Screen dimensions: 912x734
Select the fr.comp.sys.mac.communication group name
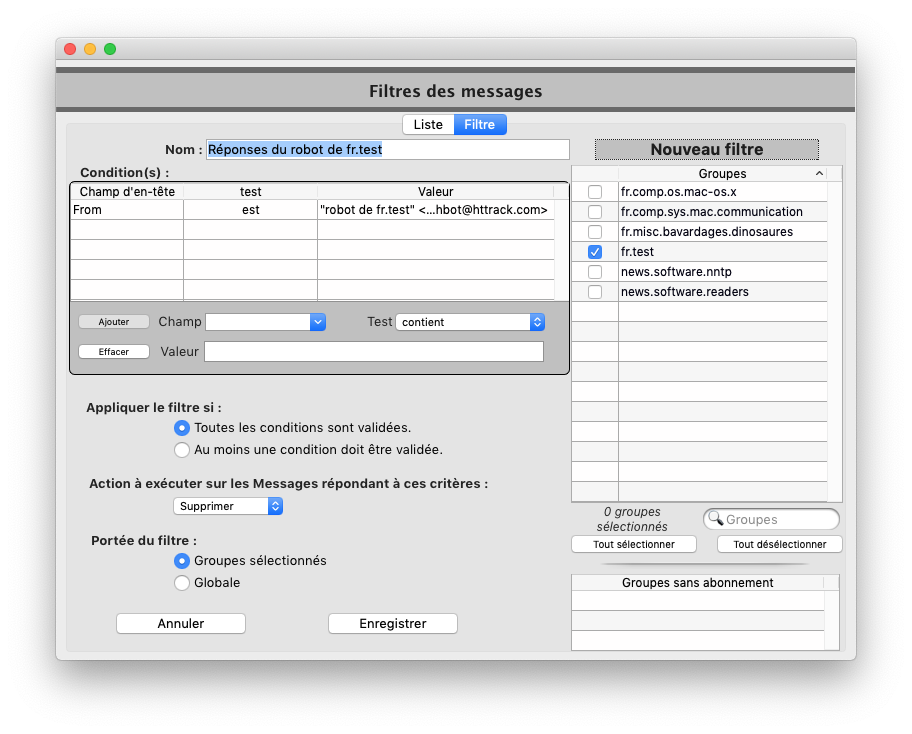tap(711, 212)
